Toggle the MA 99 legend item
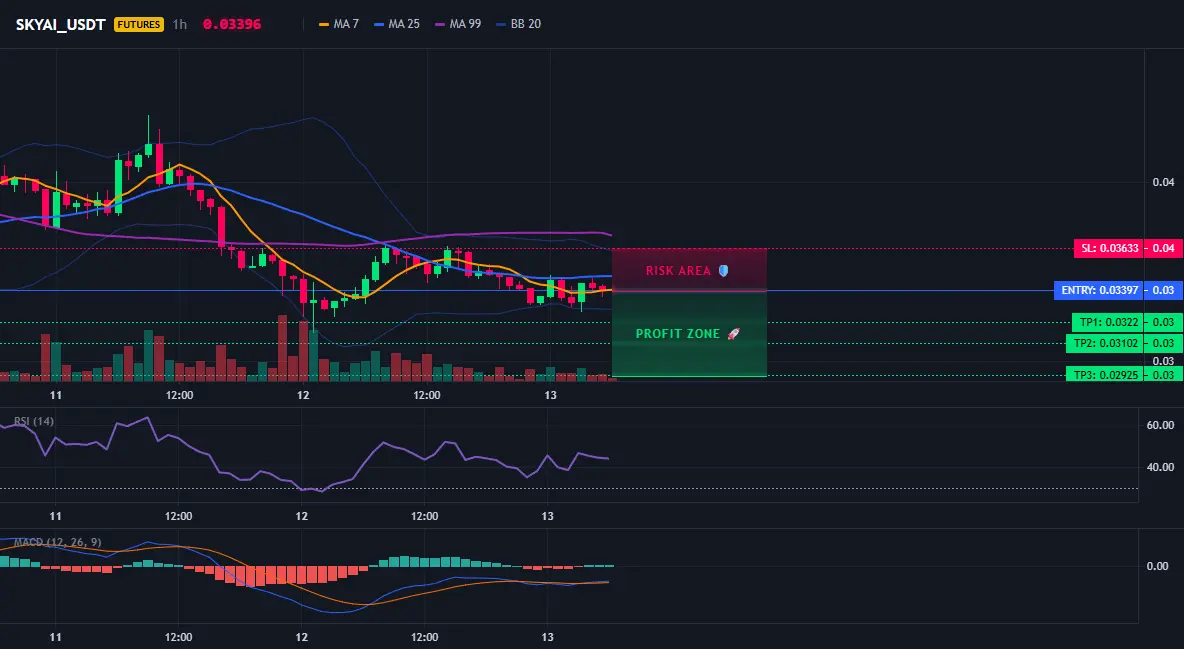Viewport: 1184px width, 649px height. [458, 24]
